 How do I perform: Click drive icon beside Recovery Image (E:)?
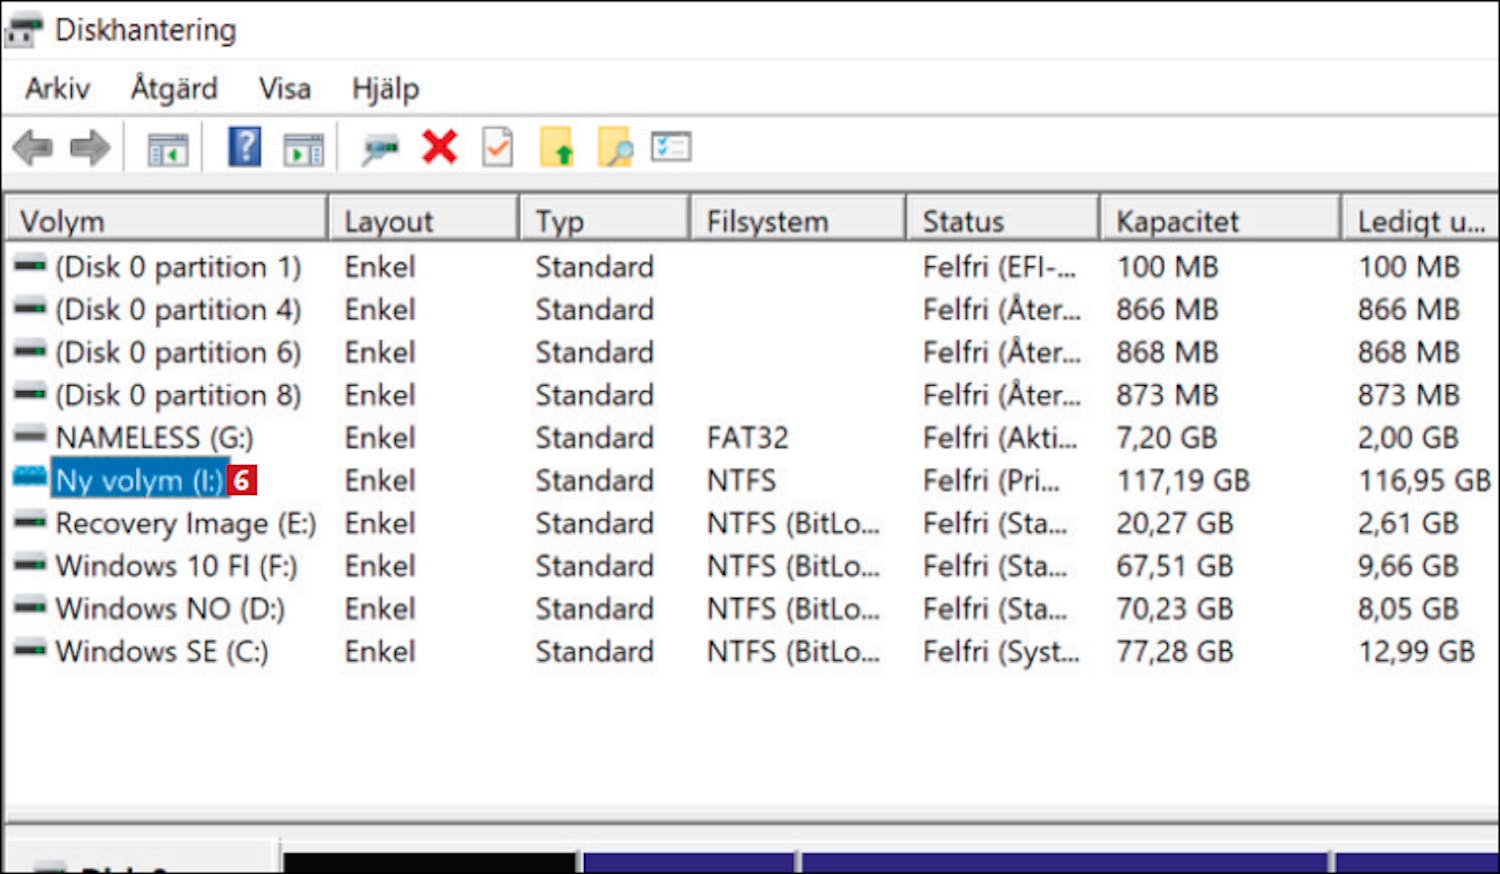click(x=30, y=522)
